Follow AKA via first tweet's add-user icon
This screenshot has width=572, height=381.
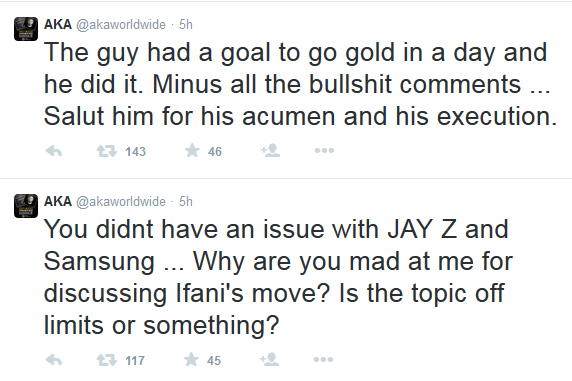click(x=270, y=150)
